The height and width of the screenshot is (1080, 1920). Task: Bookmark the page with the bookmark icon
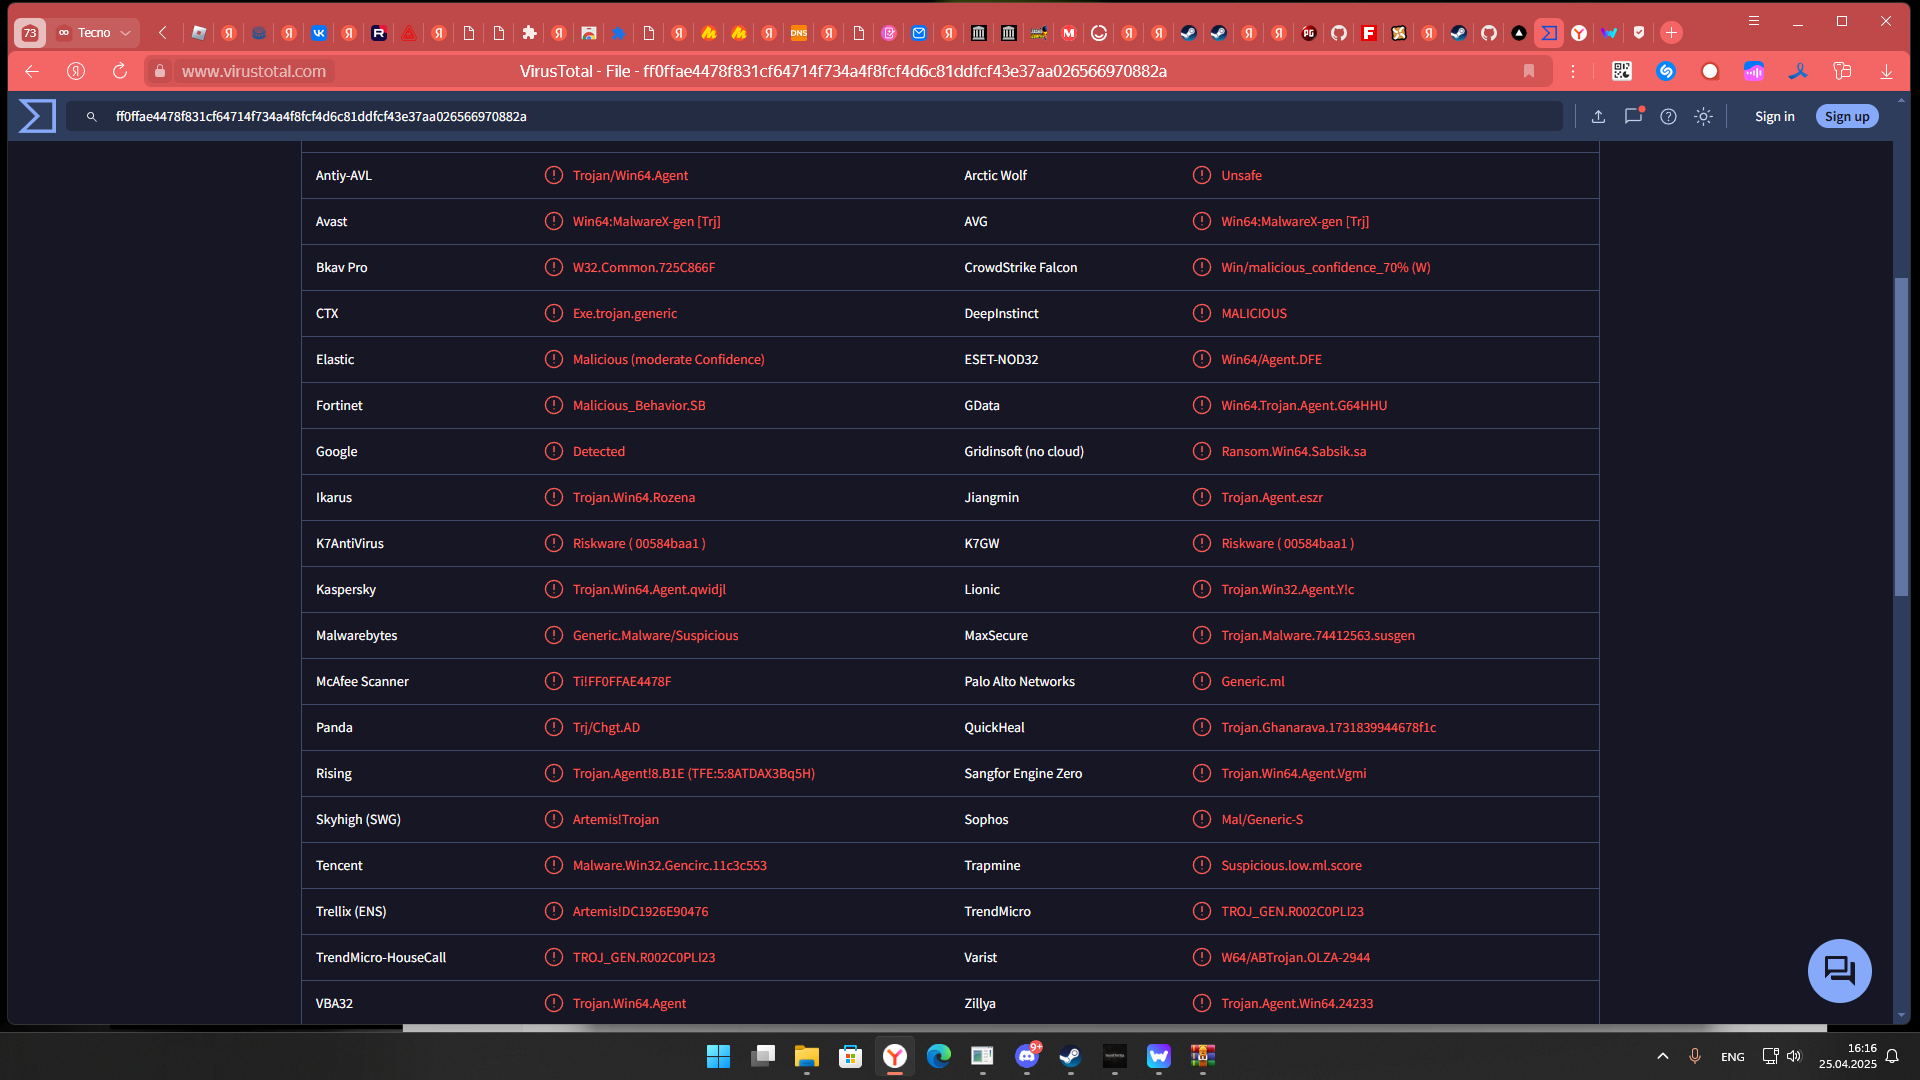pos(1529,71)
